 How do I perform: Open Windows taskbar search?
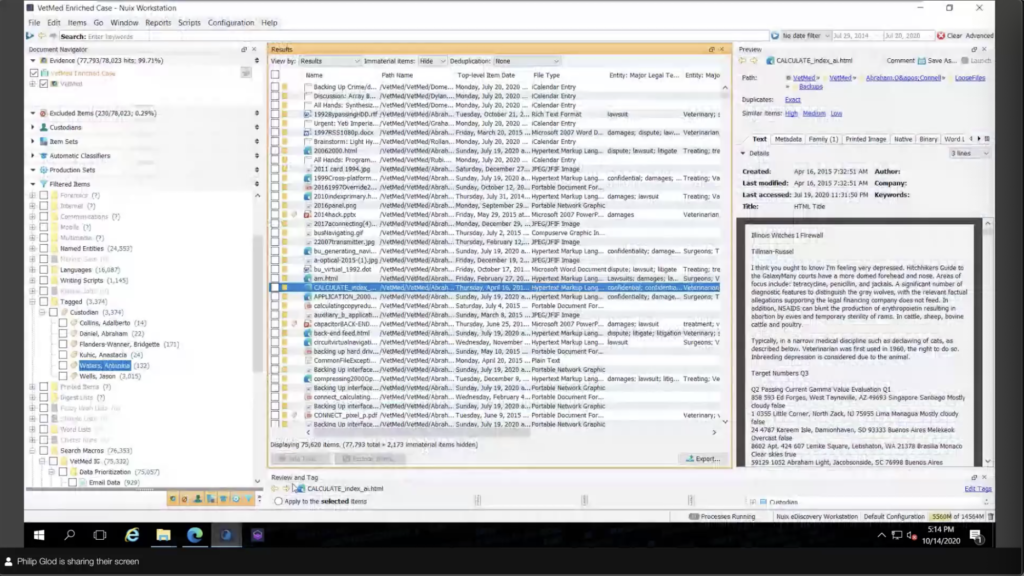[69, 535]
